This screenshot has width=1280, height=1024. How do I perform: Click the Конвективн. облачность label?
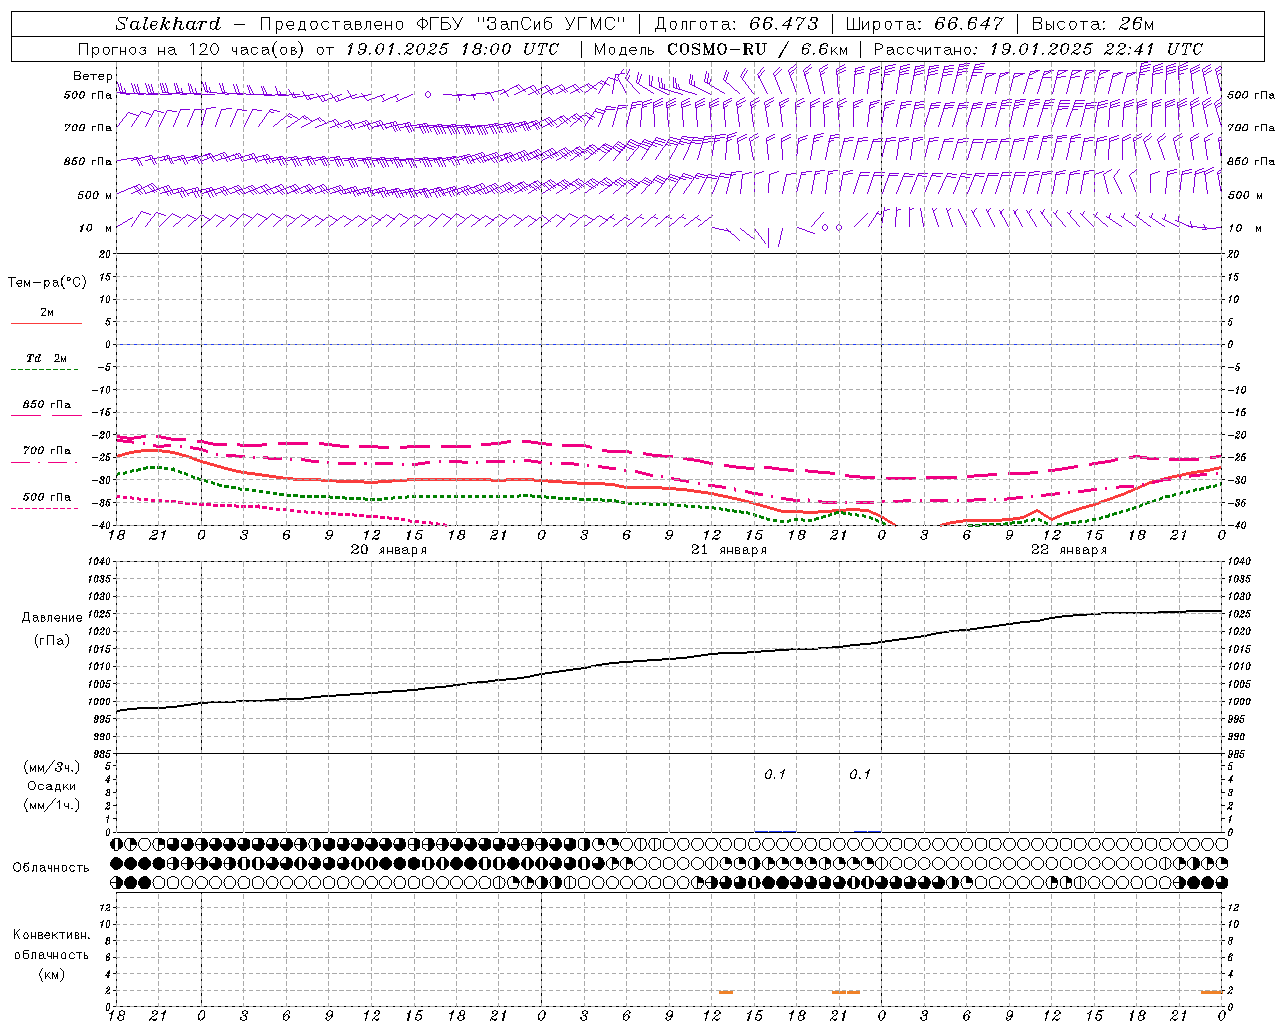point(51,945)
